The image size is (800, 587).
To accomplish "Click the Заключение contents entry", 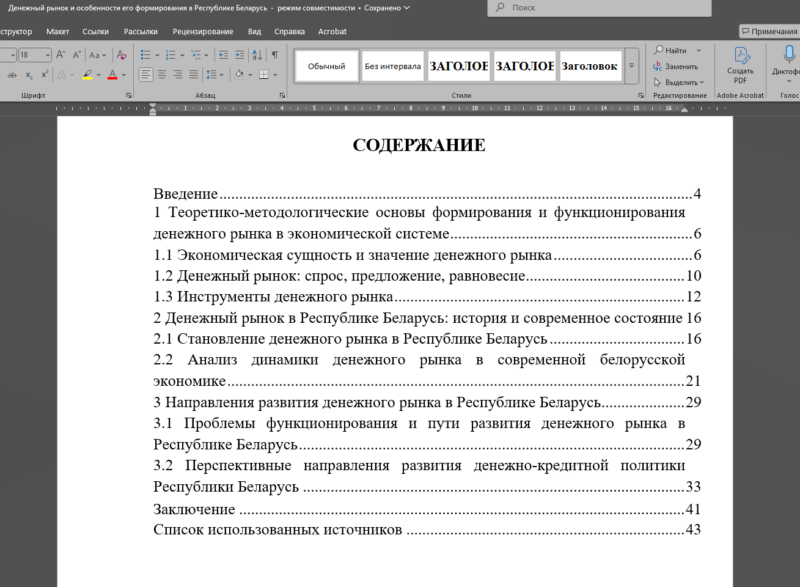I will pos(427,509).
